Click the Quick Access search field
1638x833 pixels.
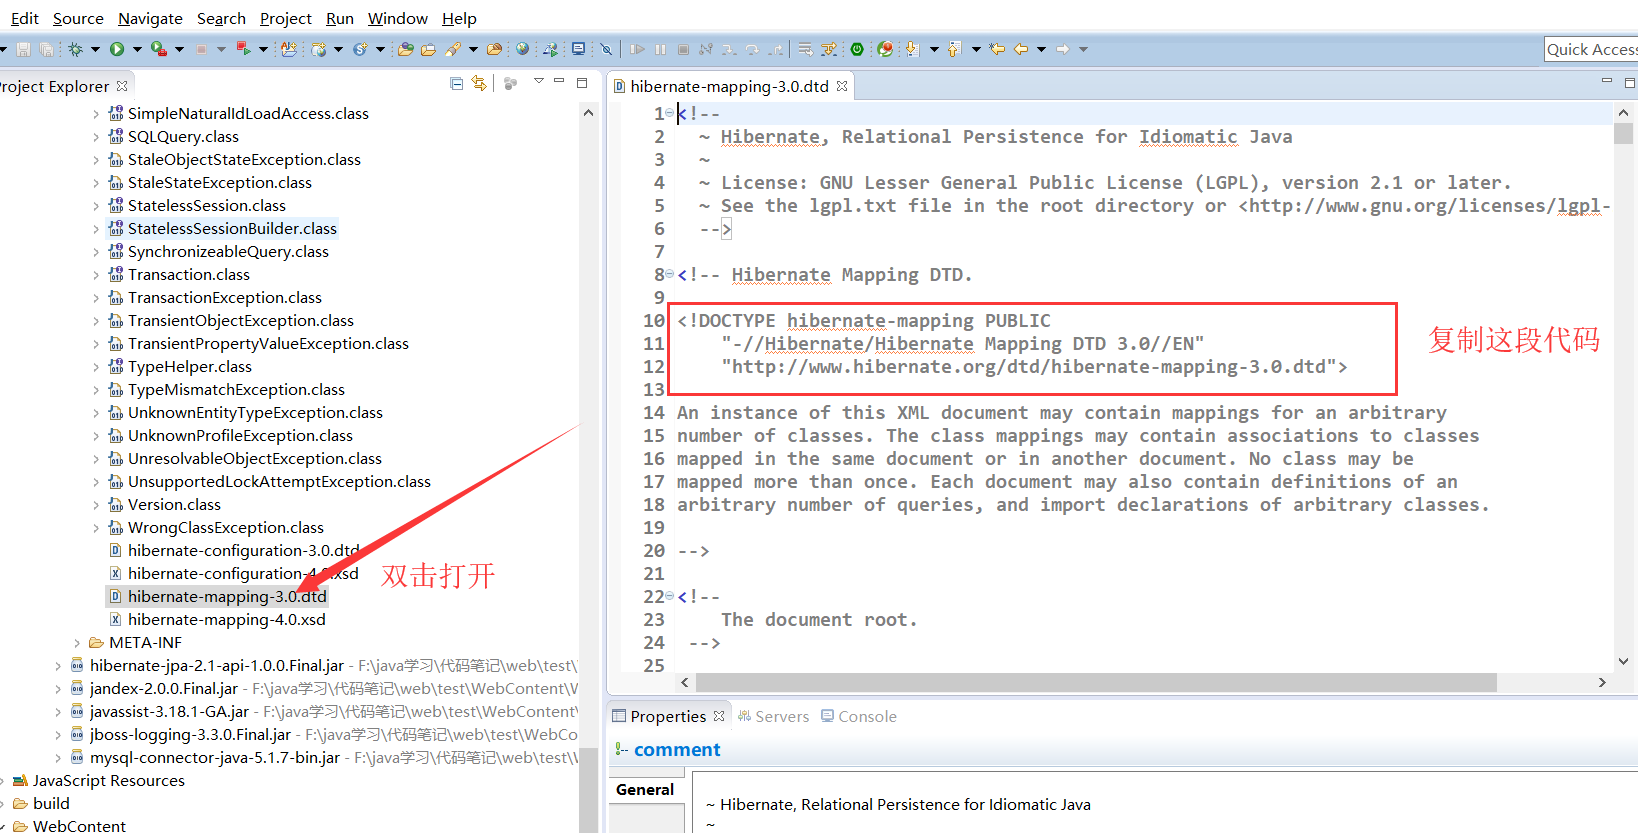coord(1591,49)
